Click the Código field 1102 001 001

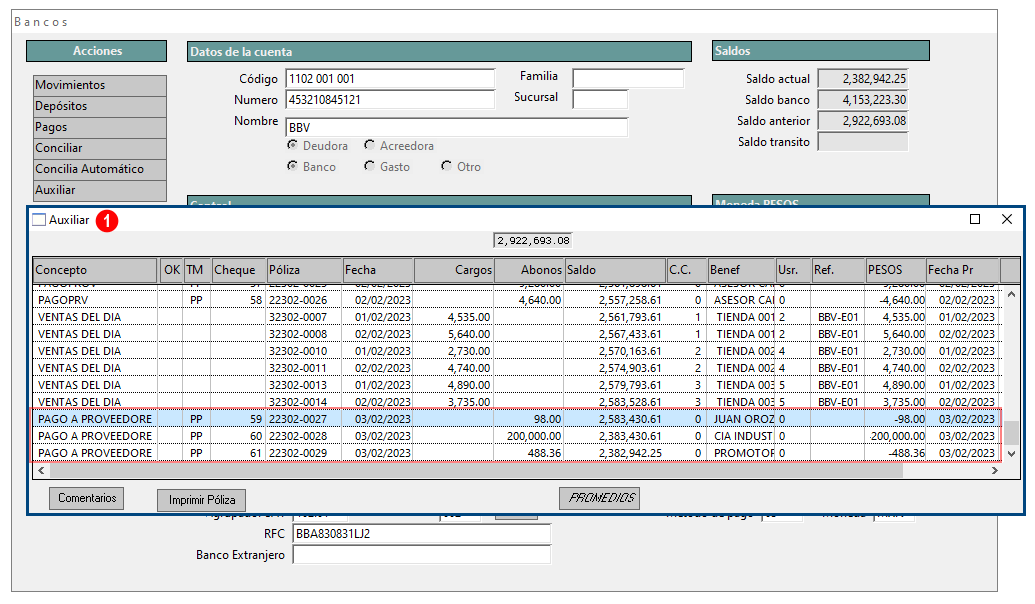click(x=390, y=79)
